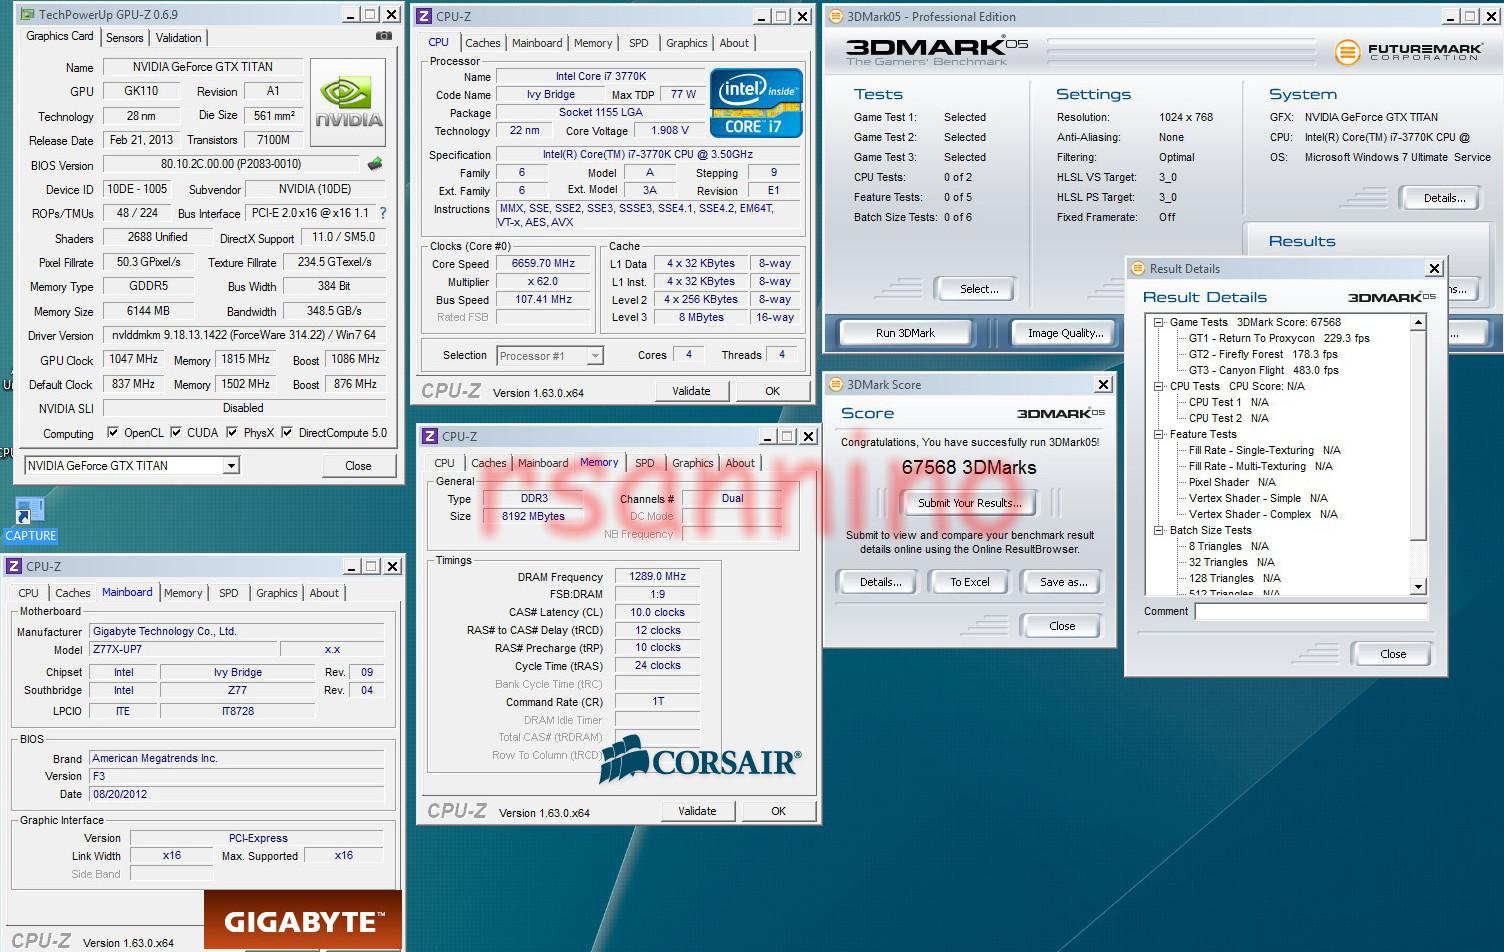1504x952 pixels.
Task: Collapse the Feature Tests tree node
Action: (1158, 434)
